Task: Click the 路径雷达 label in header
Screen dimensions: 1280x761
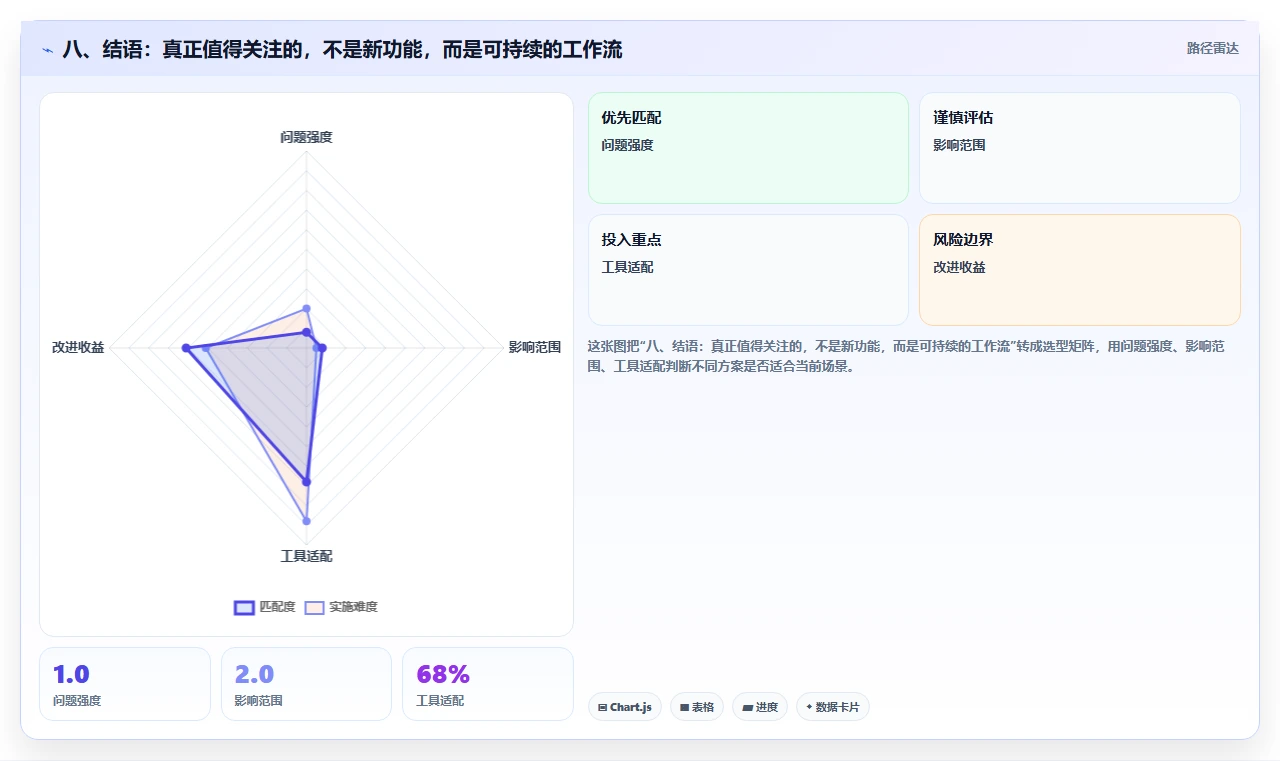Action: click(1212, 48)
